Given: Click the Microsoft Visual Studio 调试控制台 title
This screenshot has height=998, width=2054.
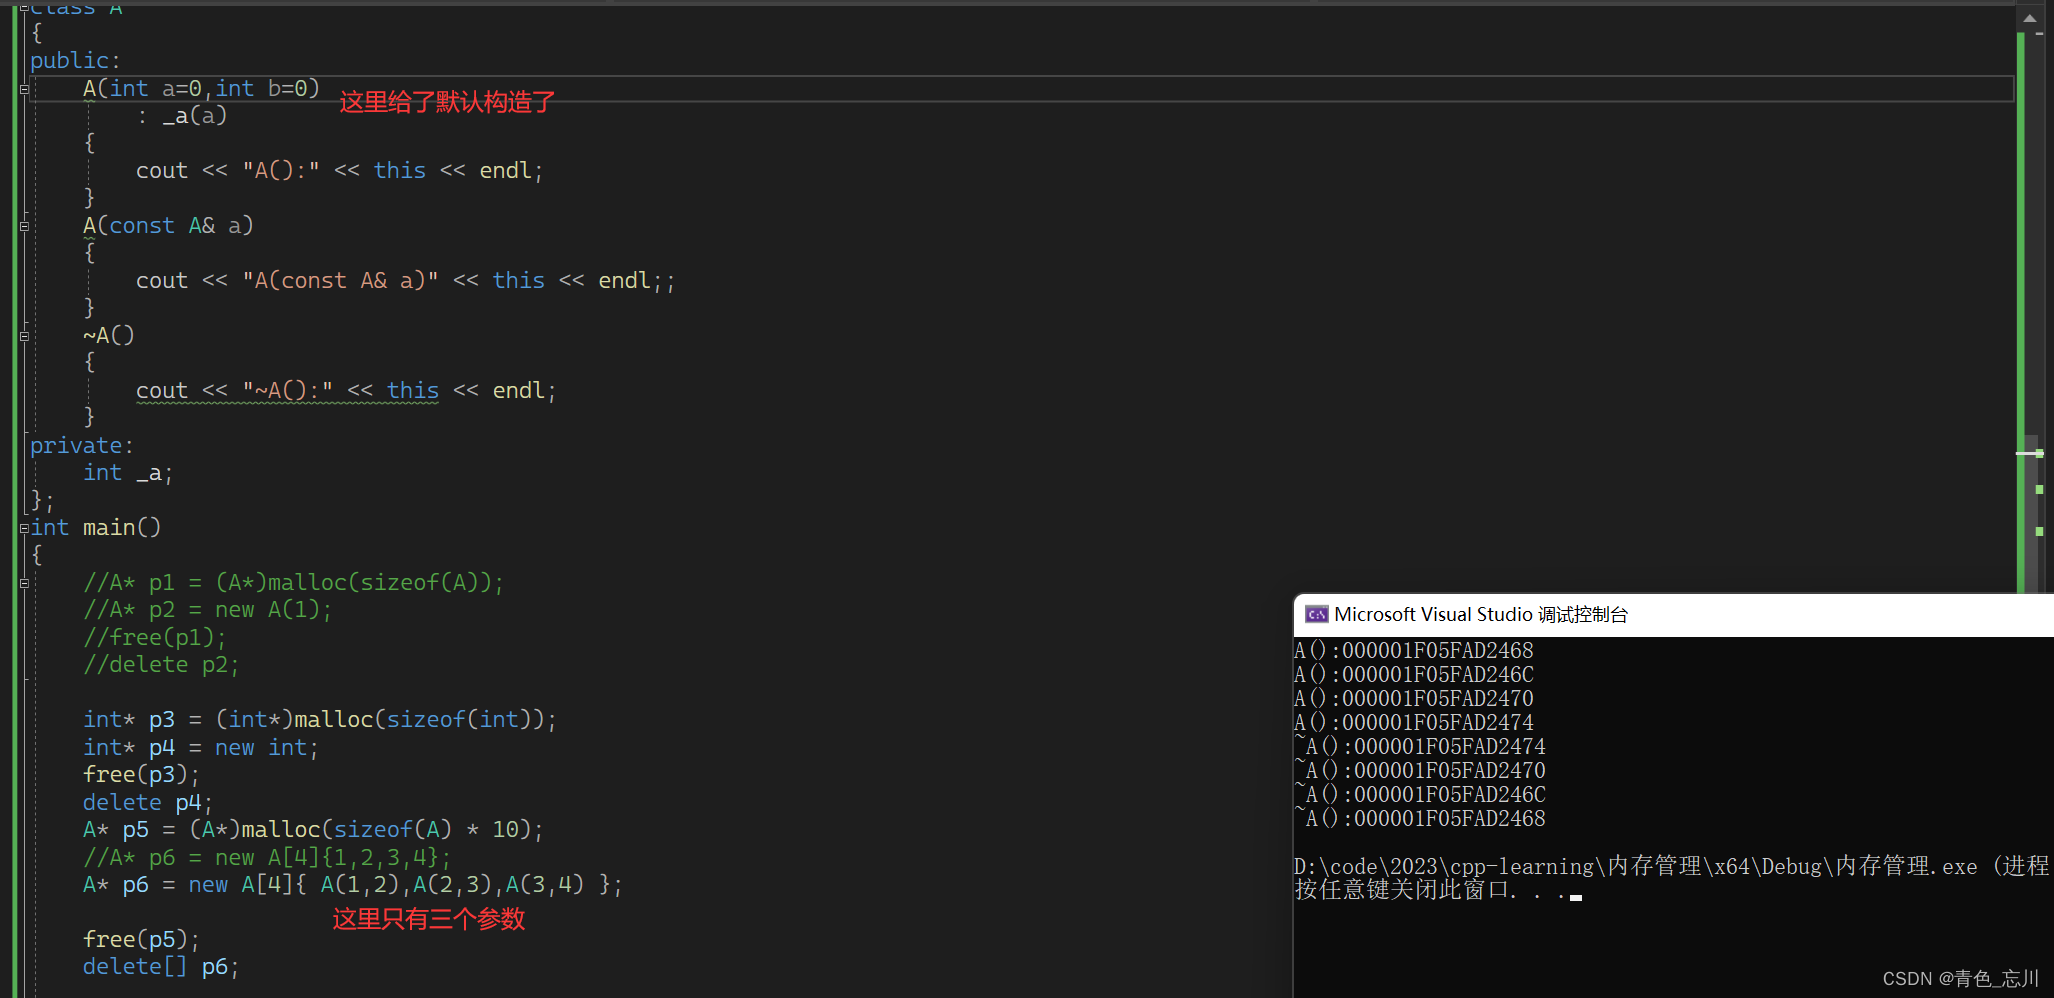Looking at the screenshot, I should point(1481,614).
